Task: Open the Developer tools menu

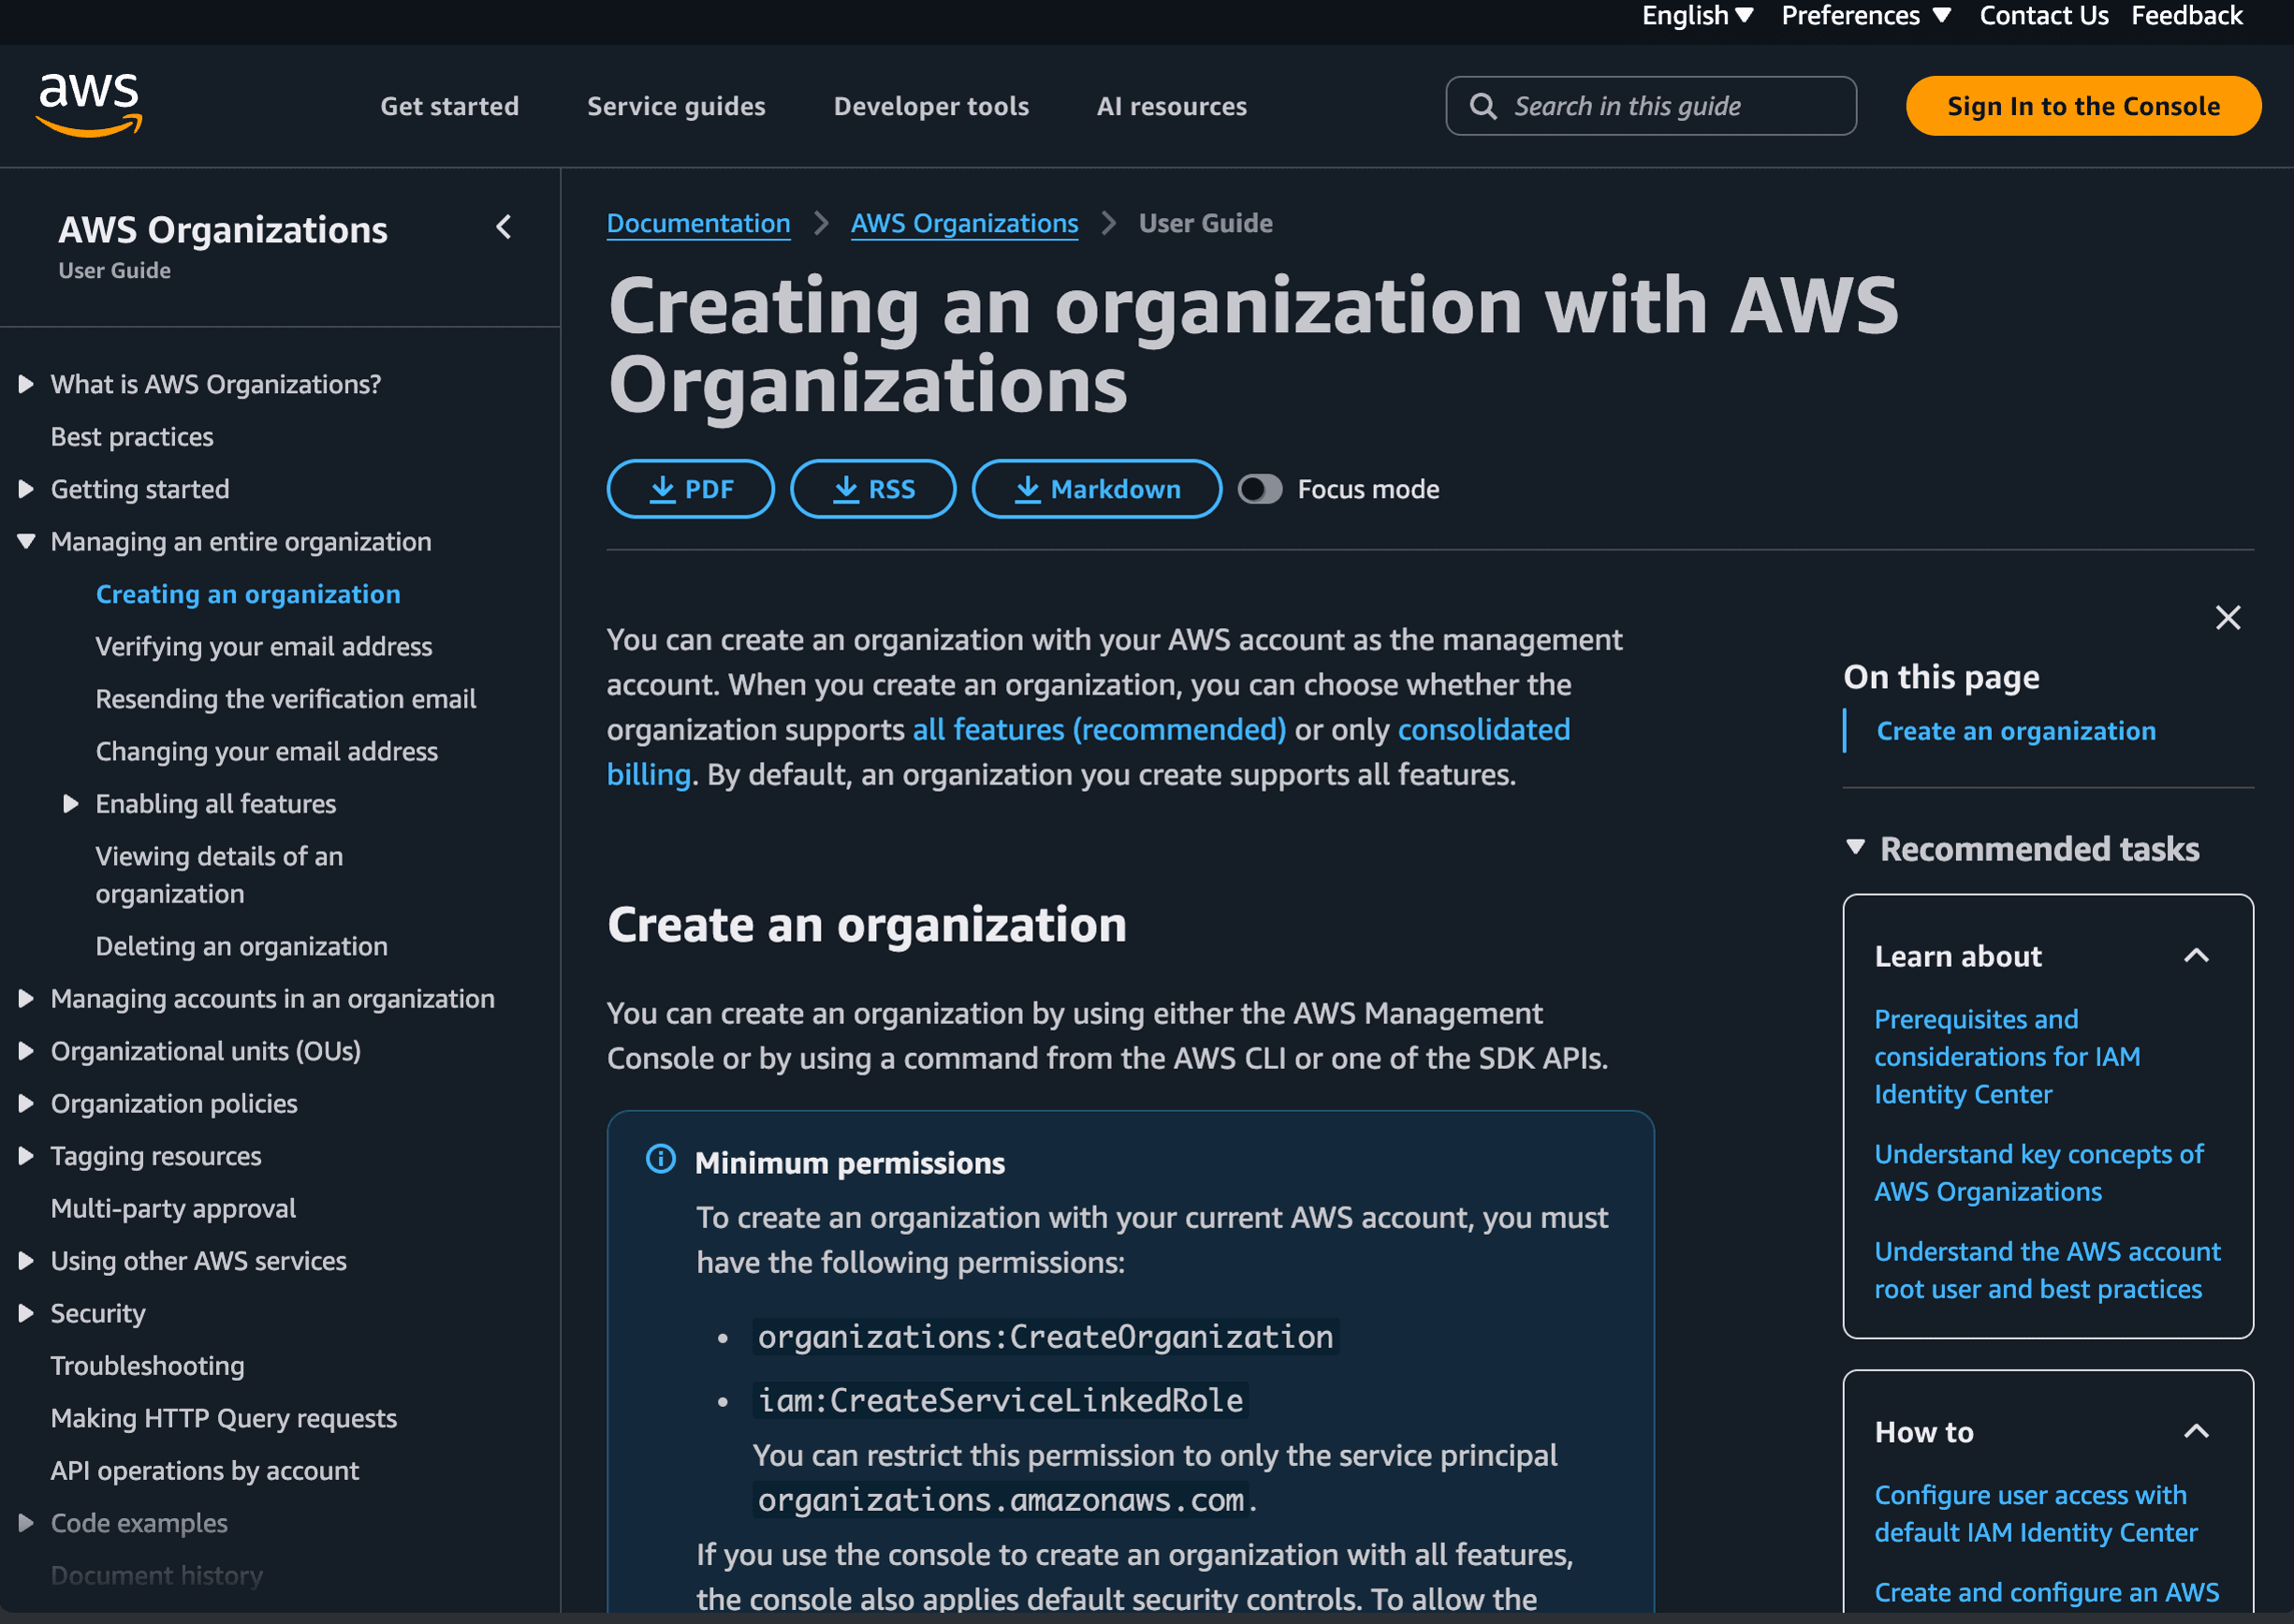Action: (x=931, y=106)
